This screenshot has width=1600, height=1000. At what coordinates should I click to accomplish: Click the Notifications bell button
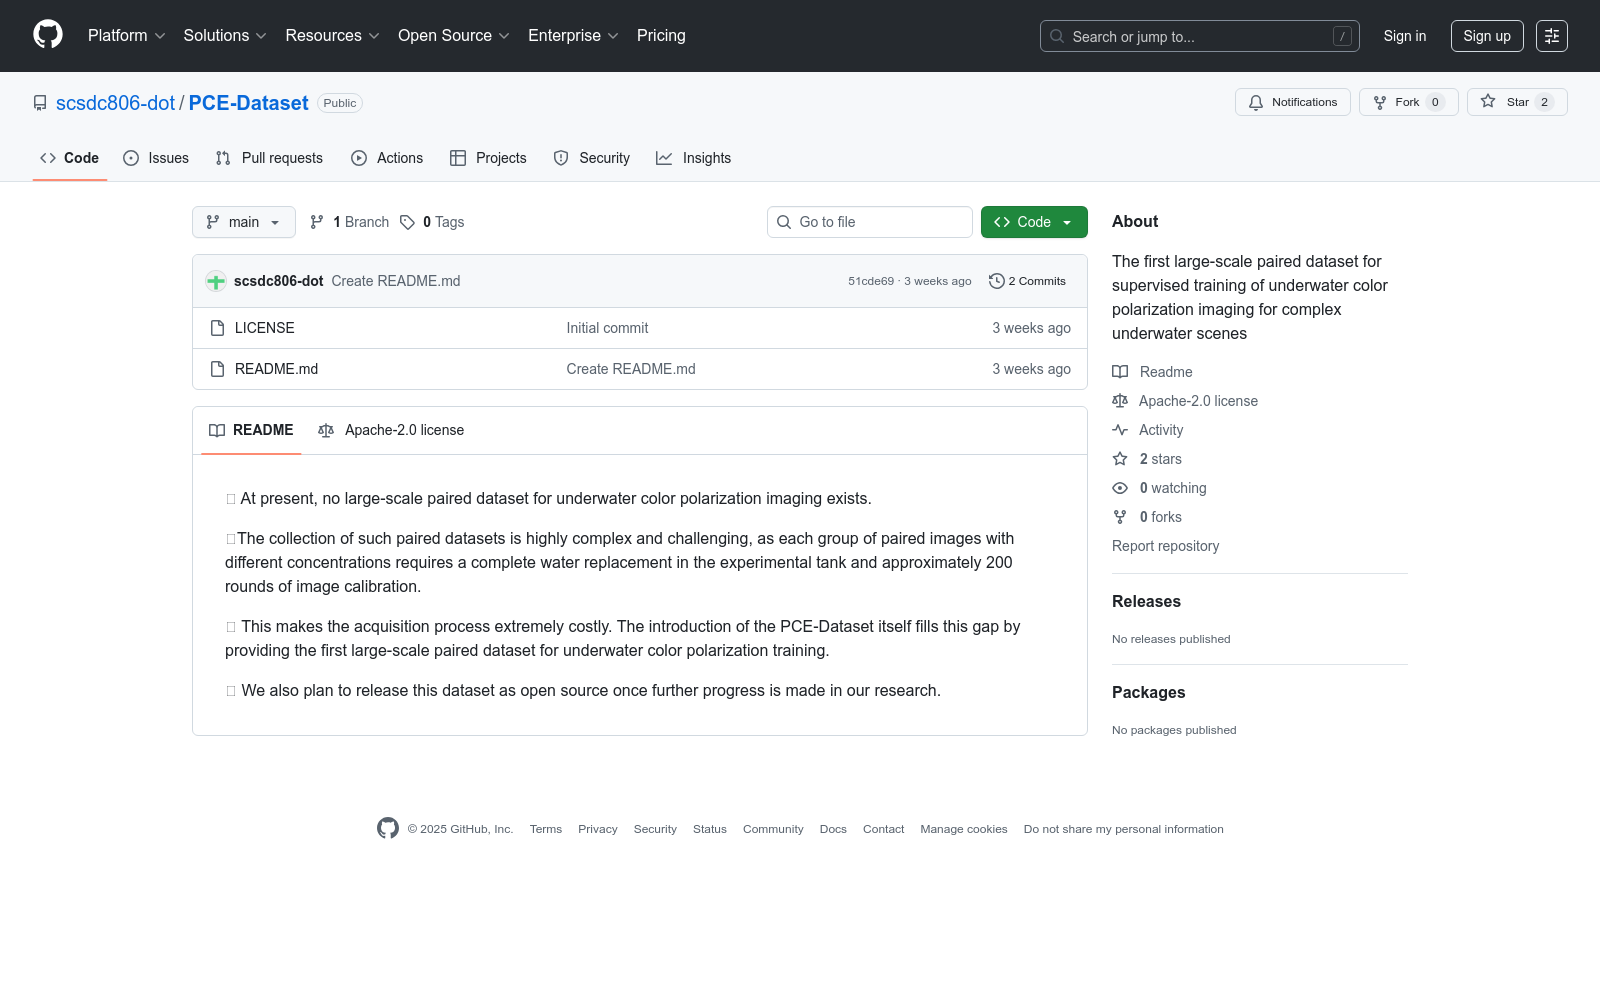click(x=1293, y=102)
